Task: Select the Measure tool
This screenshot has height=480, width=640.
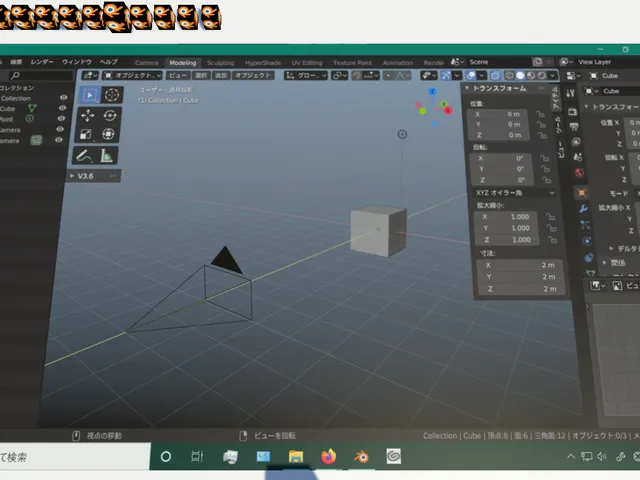Action: 107,156
